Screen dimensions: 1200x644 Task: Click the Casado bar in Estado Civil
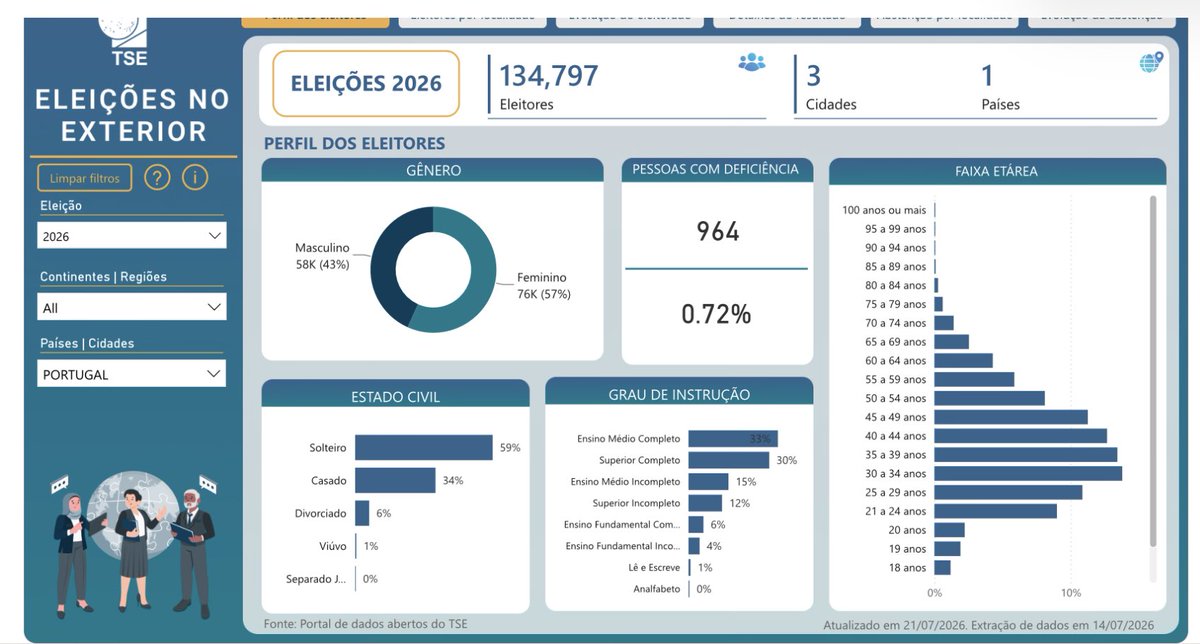(395, 481)
